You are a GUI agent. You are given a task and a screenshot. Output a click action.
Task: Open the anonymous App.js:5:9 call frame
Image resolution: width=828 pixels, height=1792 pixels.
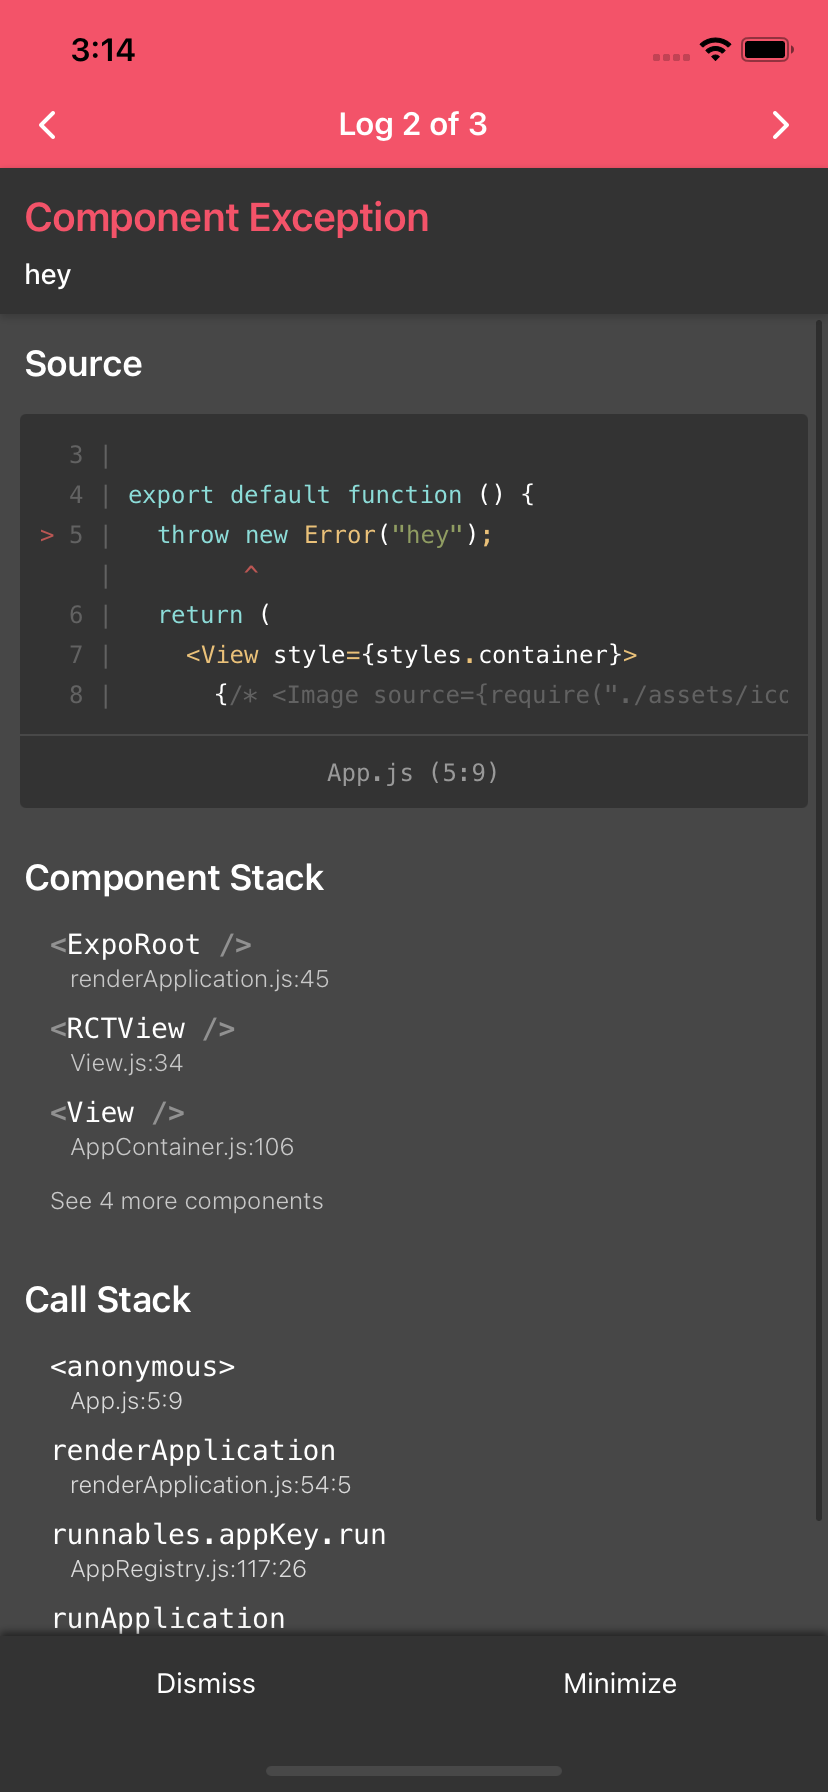(x=143, y=1382)
